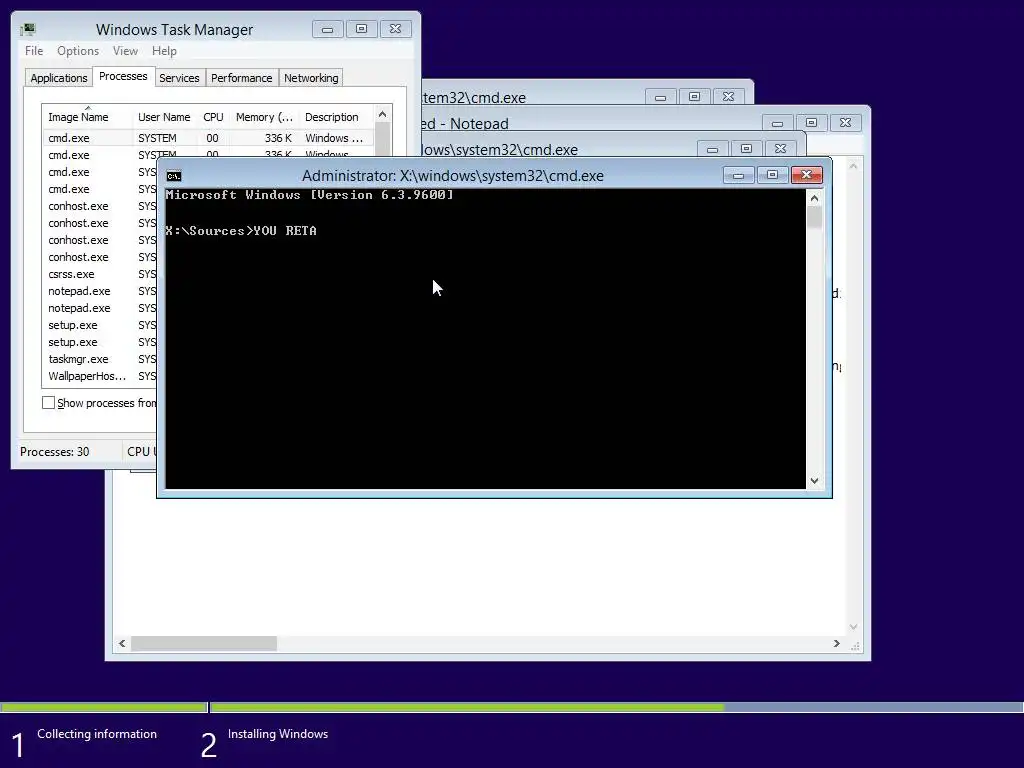Click the vertical scrollbar thumb in front cmd window
The image size is (1024, 768).
click(814, 217)
